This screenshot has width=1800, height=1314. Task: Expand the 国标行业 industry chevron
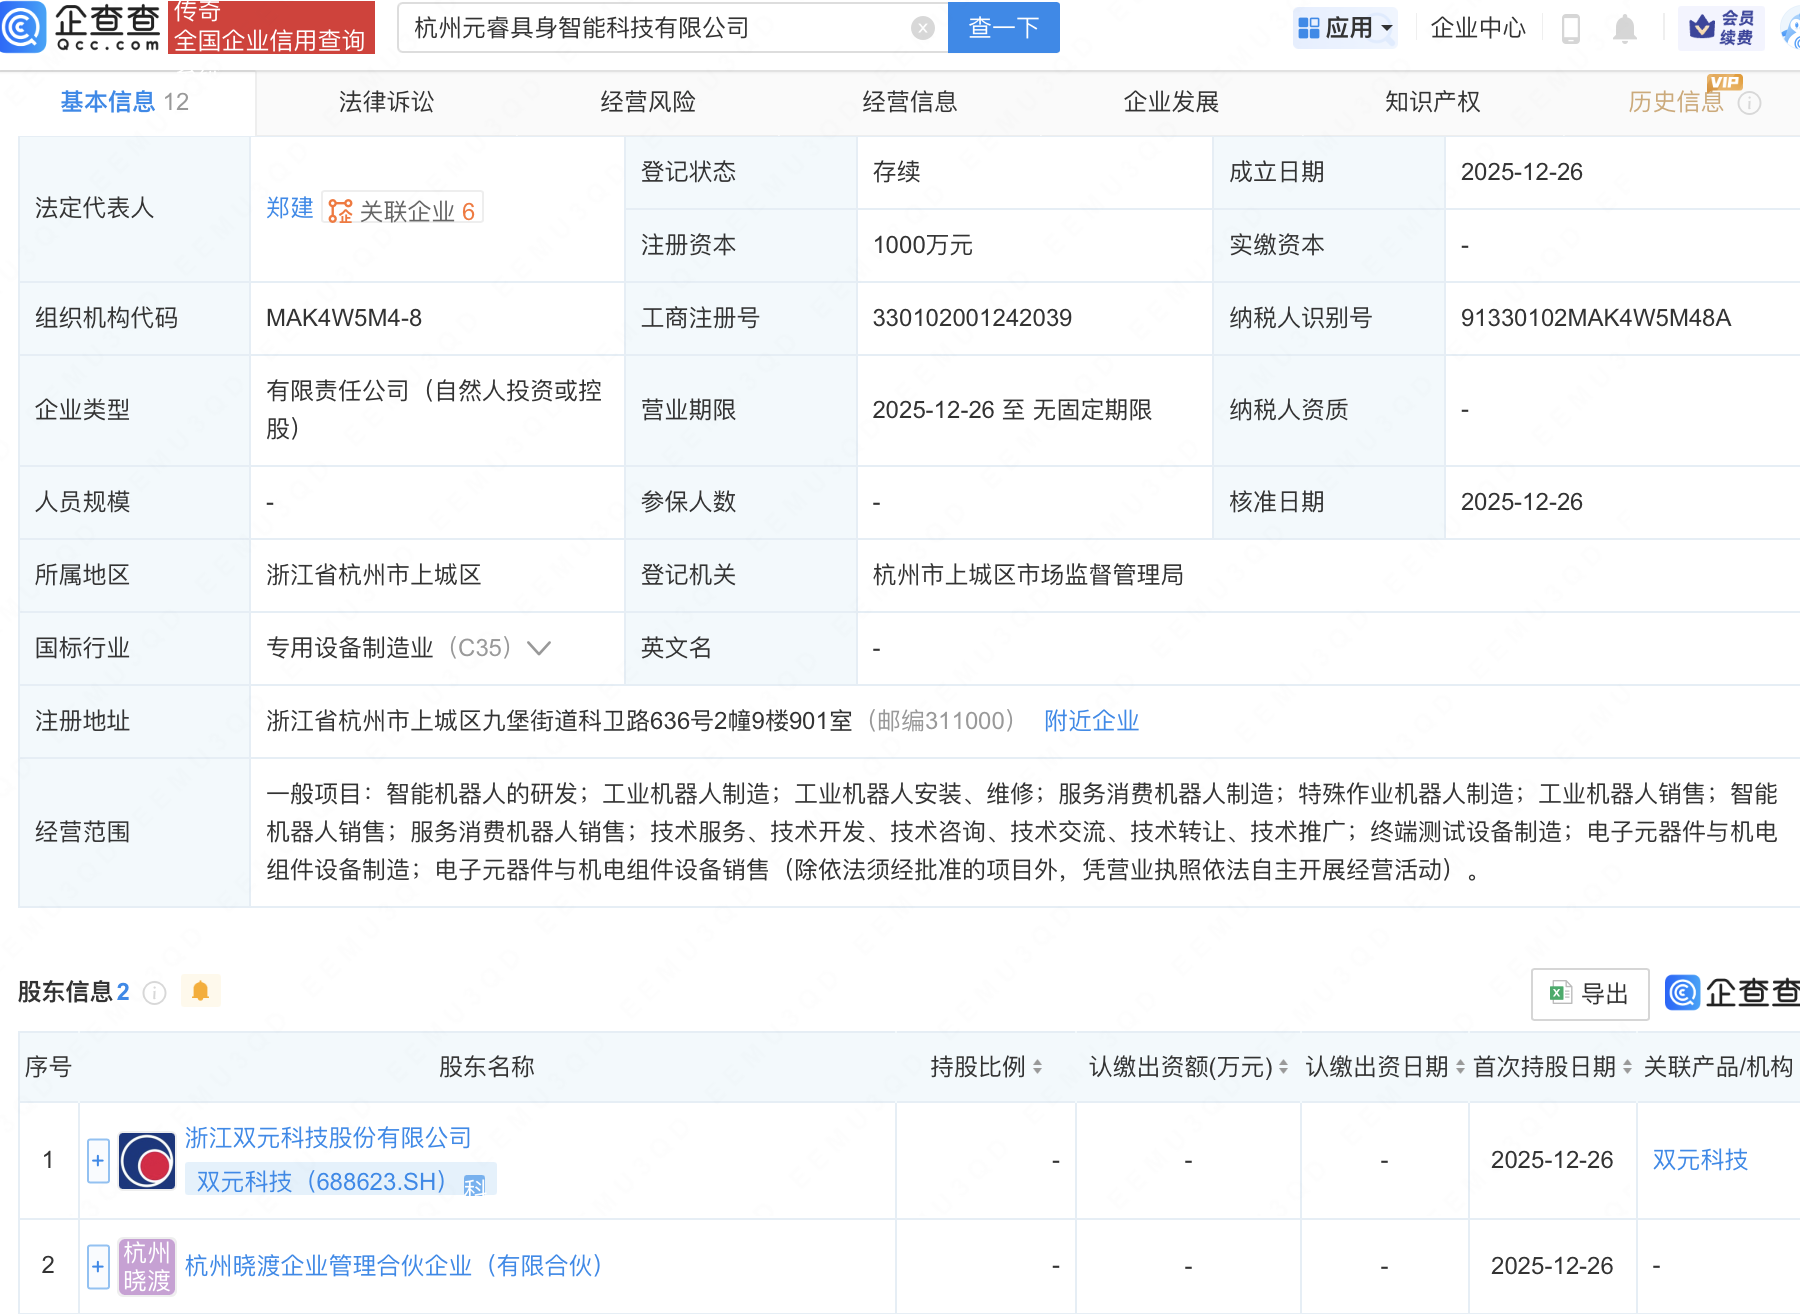[539, 648]
